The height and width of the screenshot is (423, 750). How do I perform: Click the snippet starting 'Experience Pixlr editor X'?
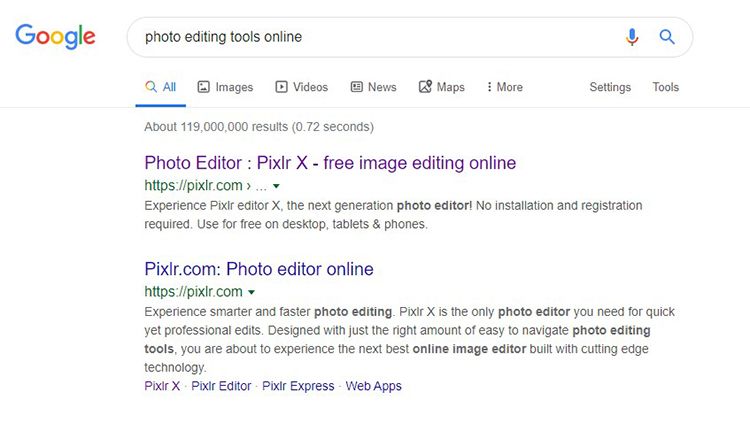[393, 215]
